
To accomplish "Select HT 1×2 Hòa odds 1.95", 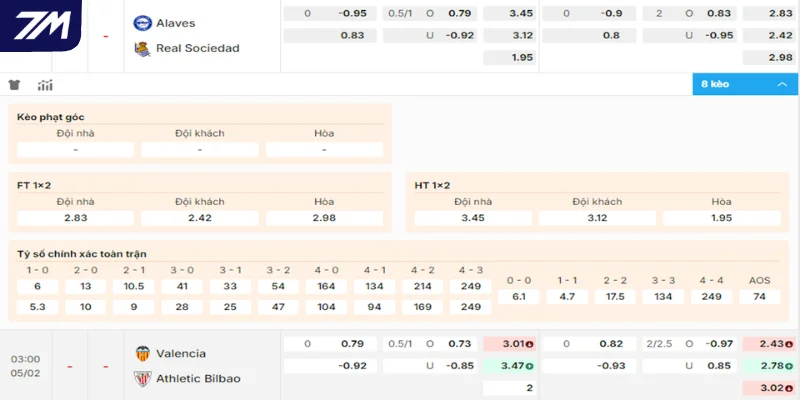I will 721,218.
